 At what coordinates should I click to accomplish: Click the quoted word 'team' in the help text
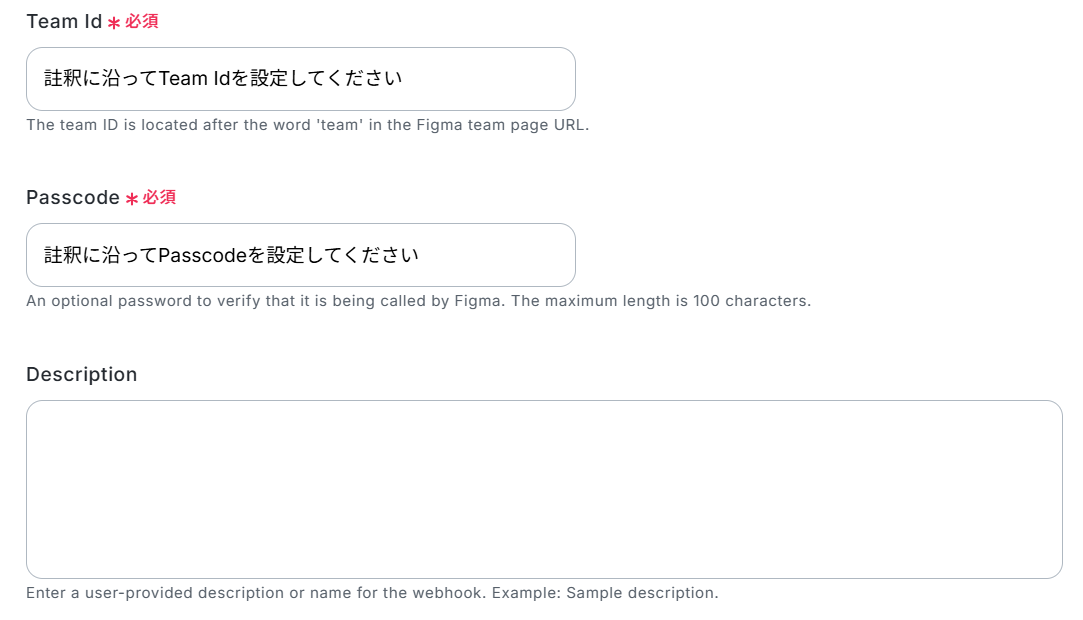[x=340, y=125]
